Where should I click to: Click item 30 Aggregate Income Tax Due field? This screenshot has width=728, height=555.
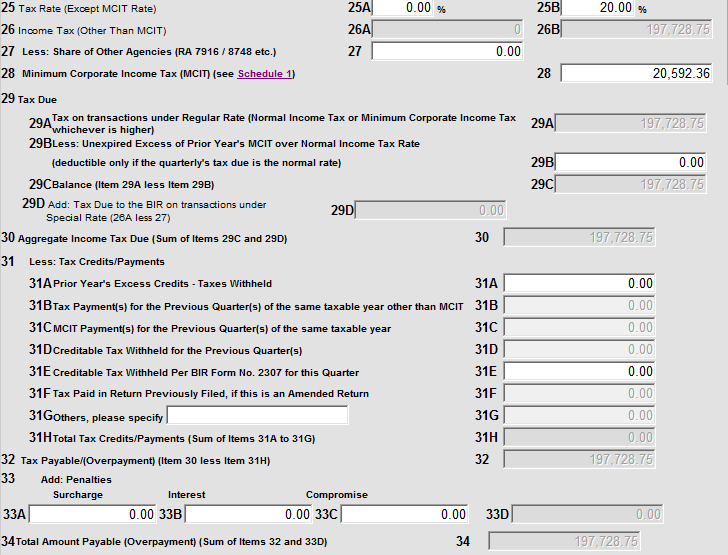click(x=579, y=237)
